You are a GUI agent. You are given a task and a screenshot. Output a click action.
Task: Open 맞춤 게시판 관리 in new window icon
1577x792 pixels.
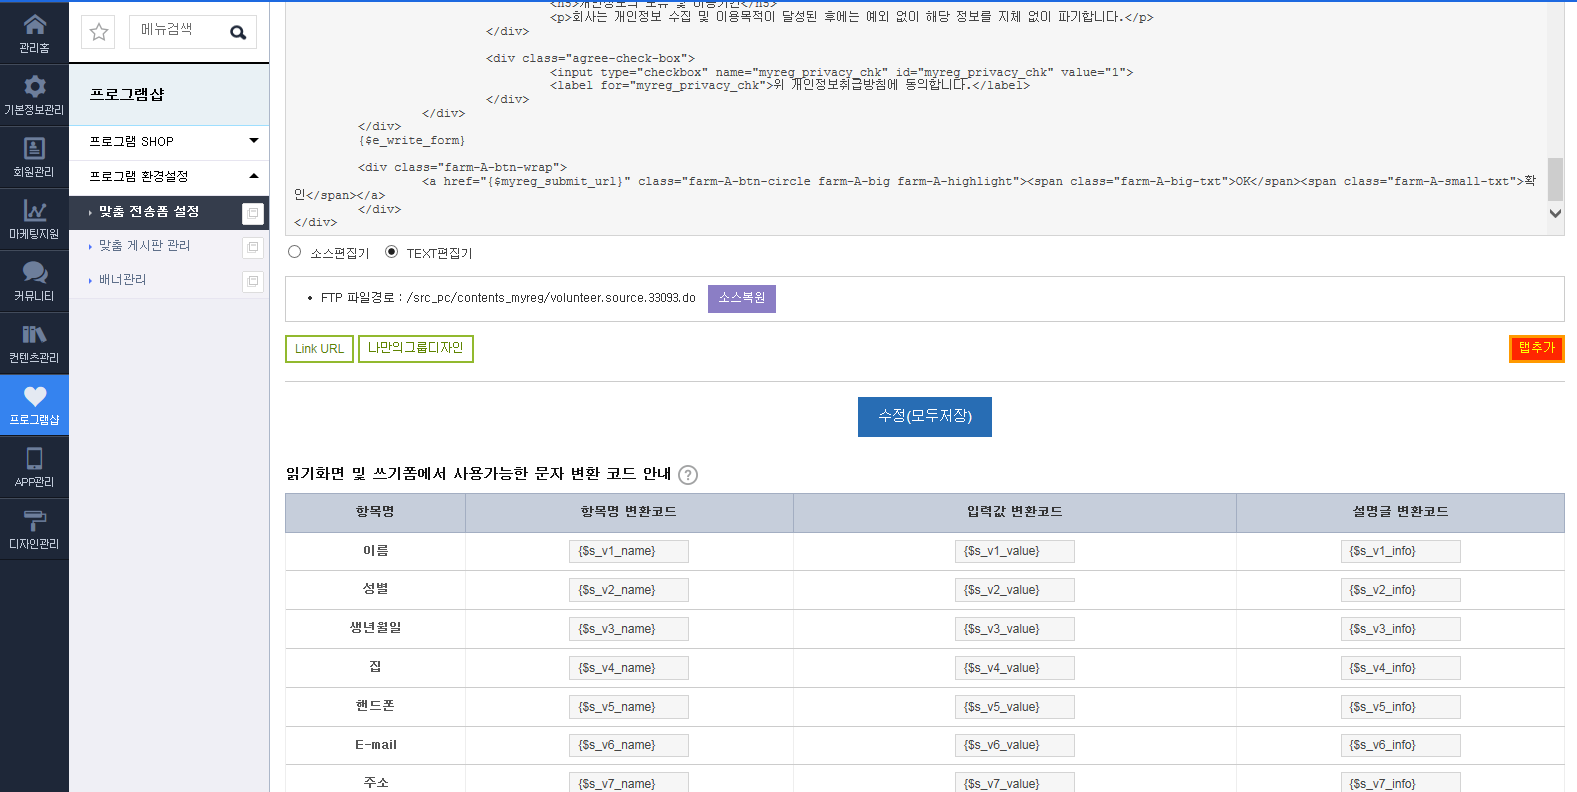click(253, 247)
